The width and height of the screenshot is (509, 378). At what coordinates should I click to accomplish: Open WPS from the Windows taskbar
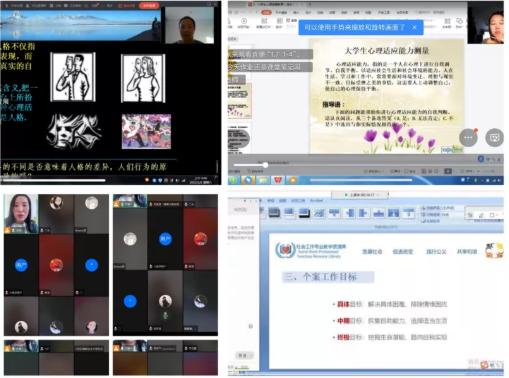click(x=278, y=180)
